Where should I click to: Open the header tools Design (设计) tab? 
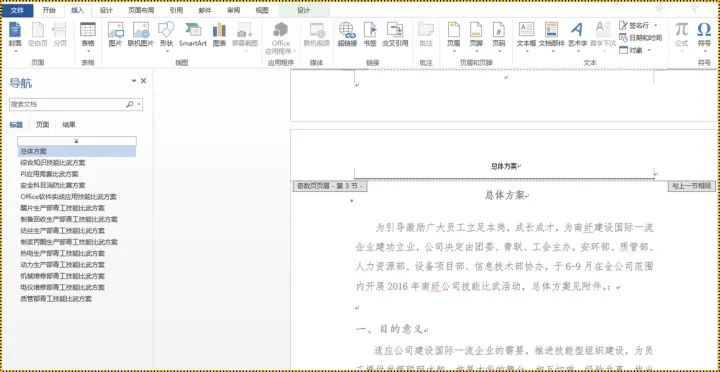click(x=304, y=10)
